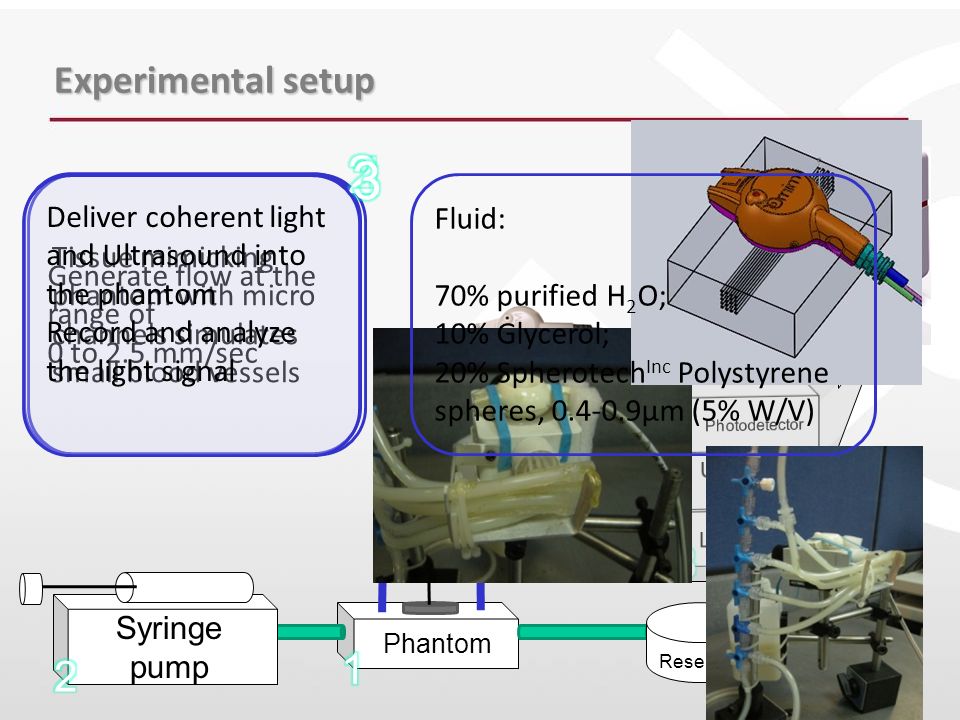The width and height of the screenshot is (960, 720).
Task: Select the syringe drawing above the pump
Action: 137,588
